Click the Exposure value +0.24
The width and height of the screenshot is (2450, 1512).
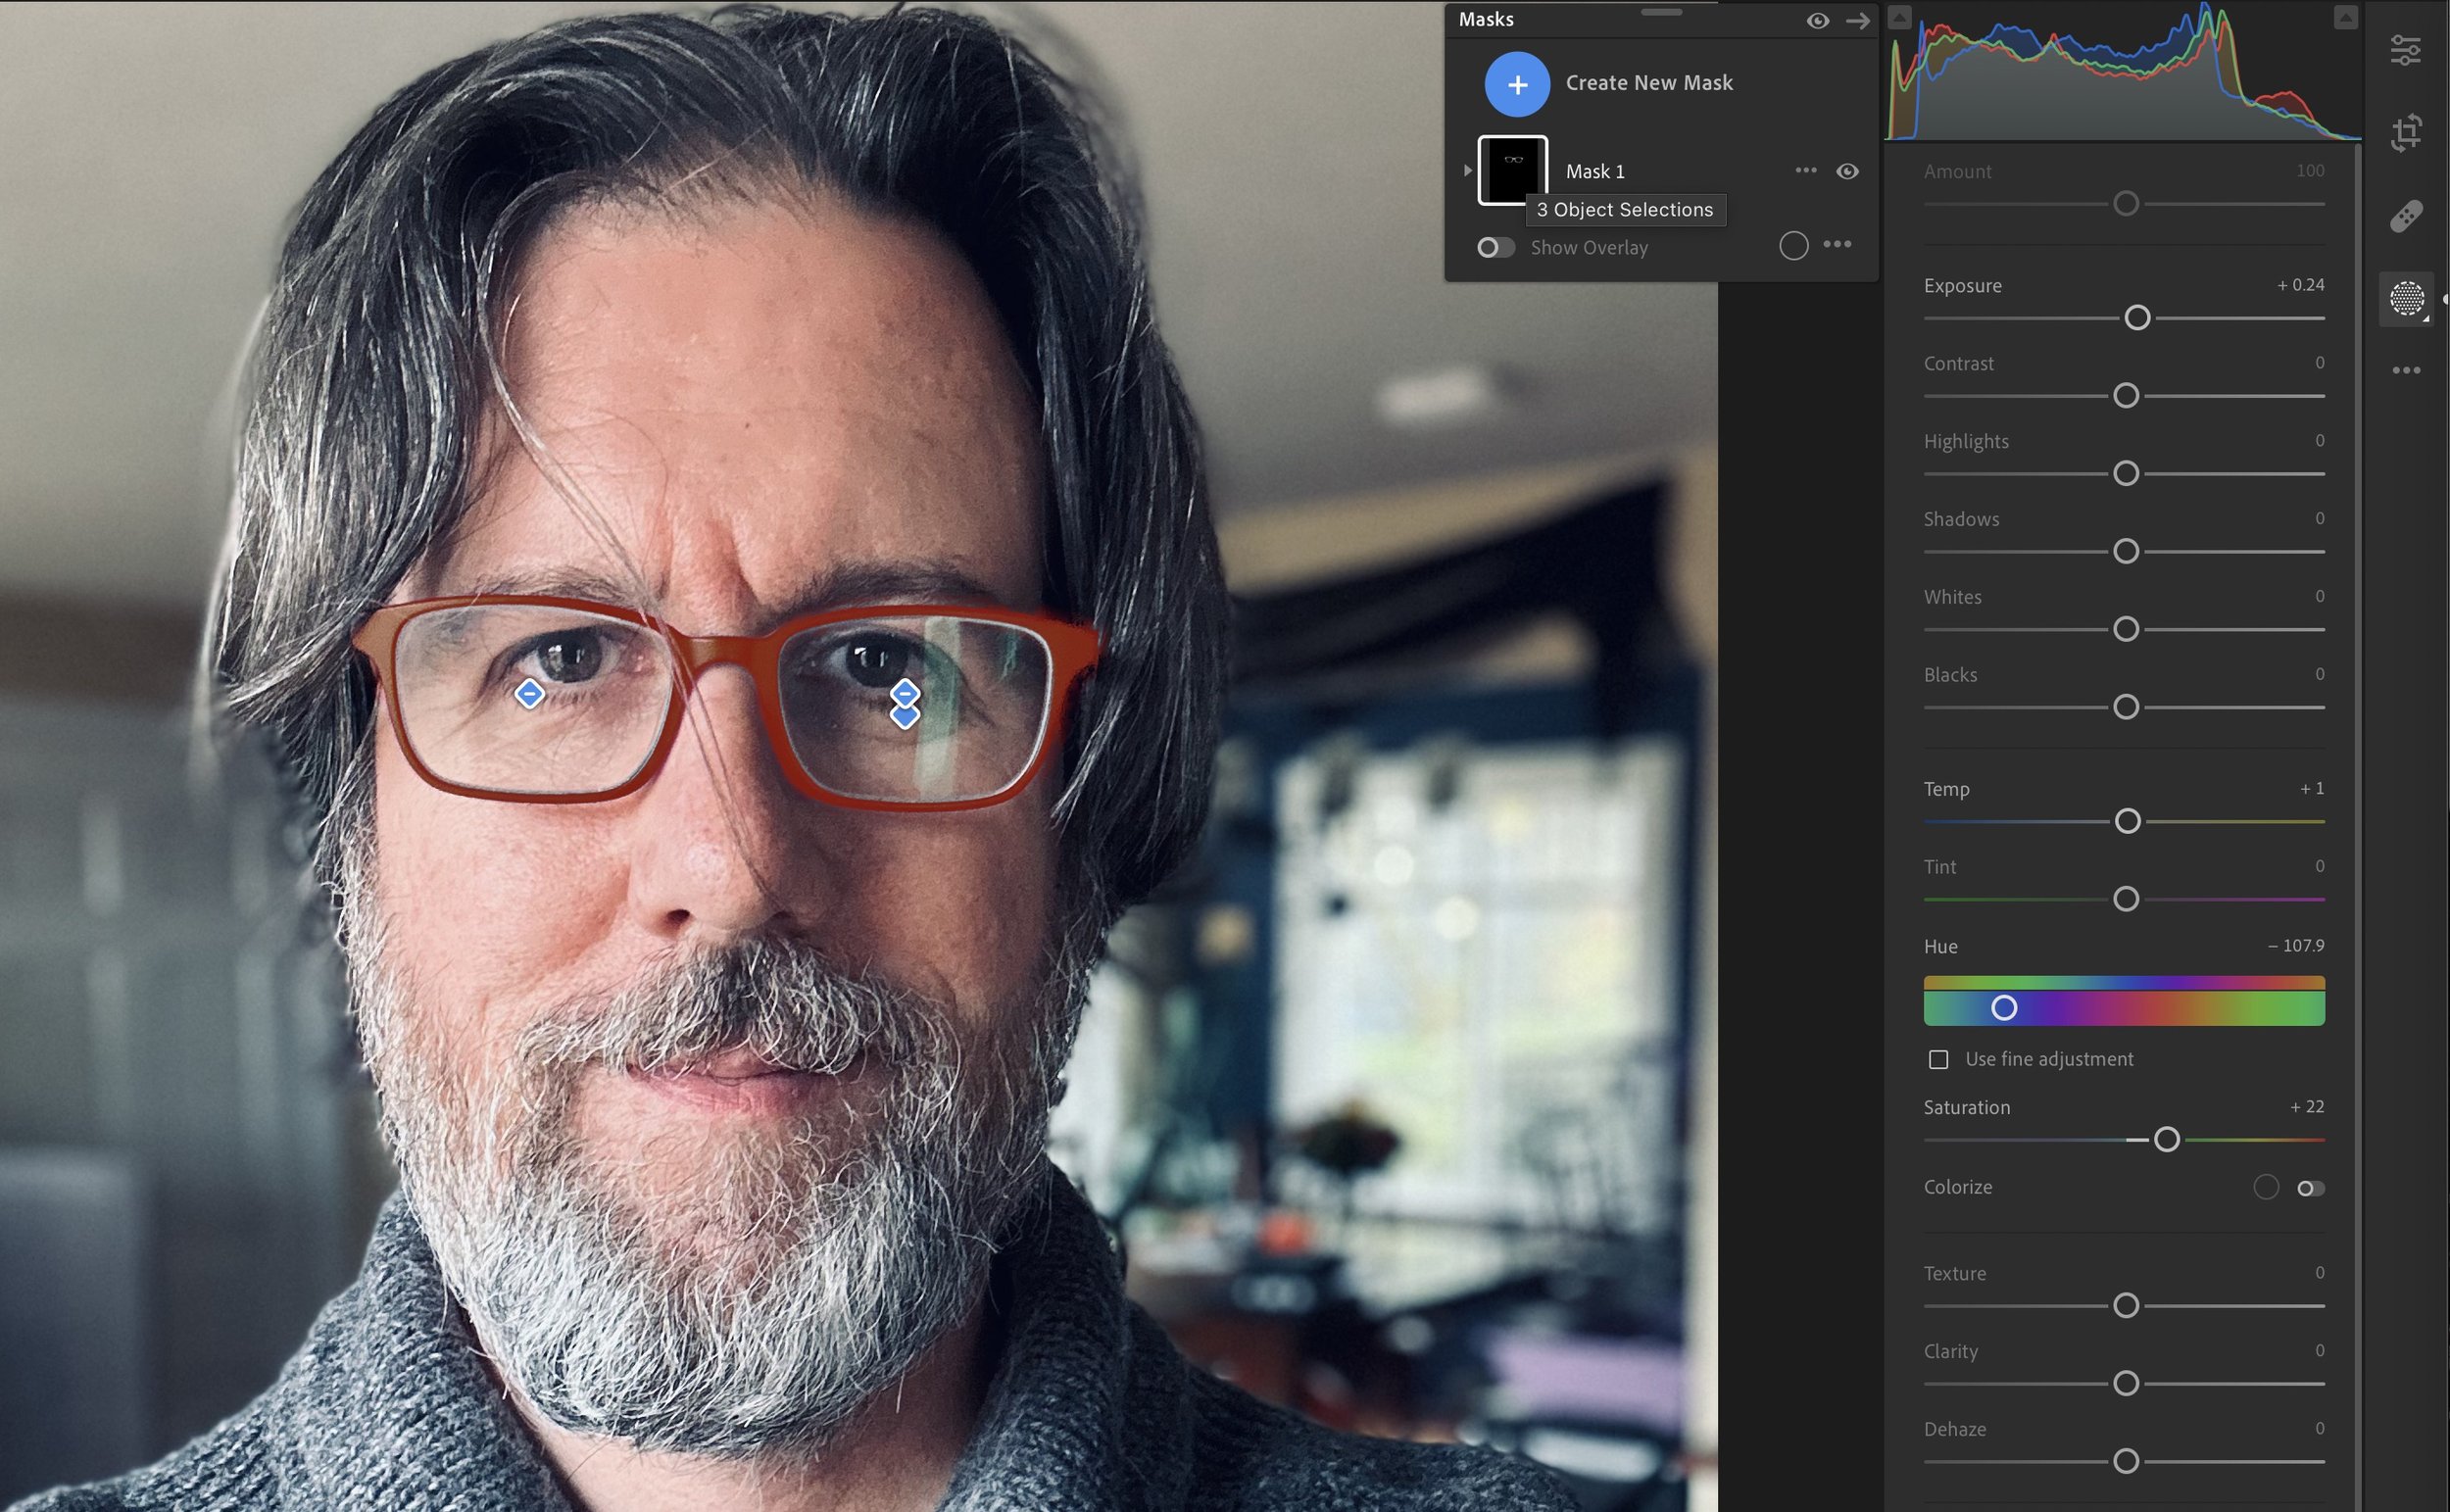(2300, 285)
